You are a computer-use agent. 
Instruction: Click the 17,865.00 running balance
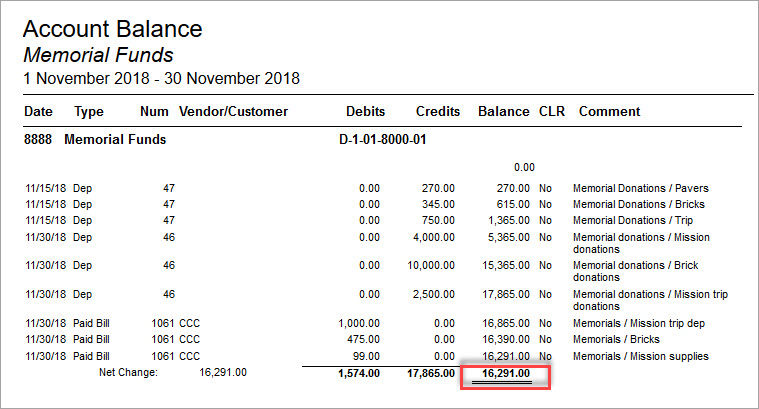click(506, 294)
